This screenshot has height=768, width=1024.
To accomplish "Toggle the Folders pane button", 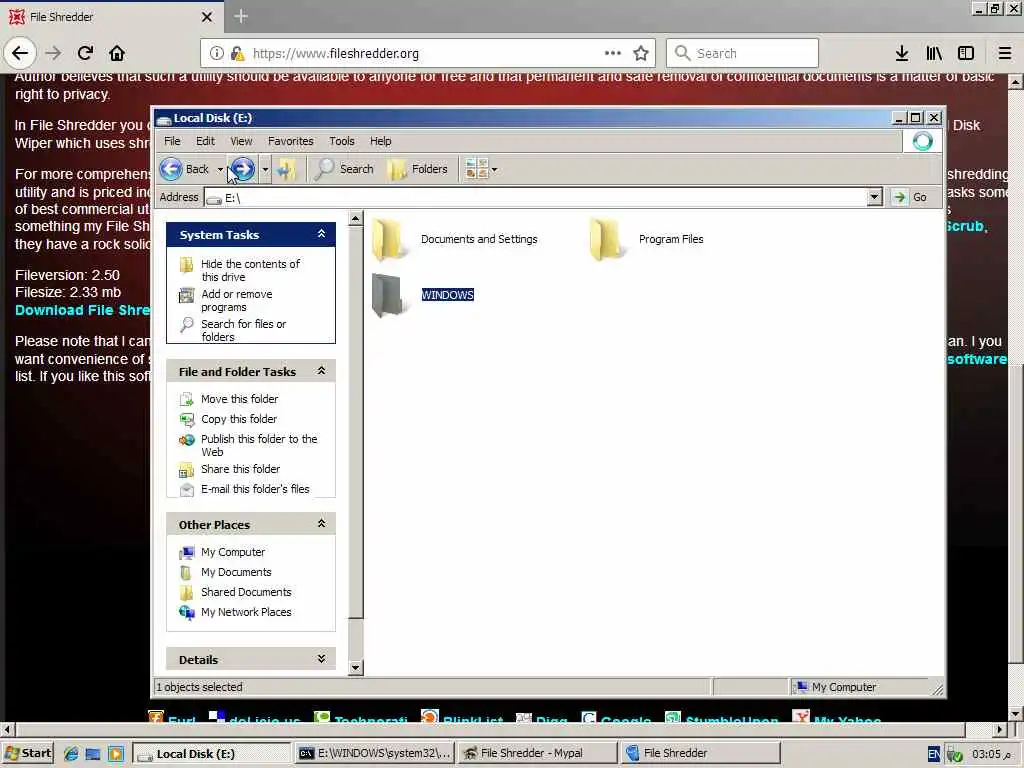I will [418, 169].
